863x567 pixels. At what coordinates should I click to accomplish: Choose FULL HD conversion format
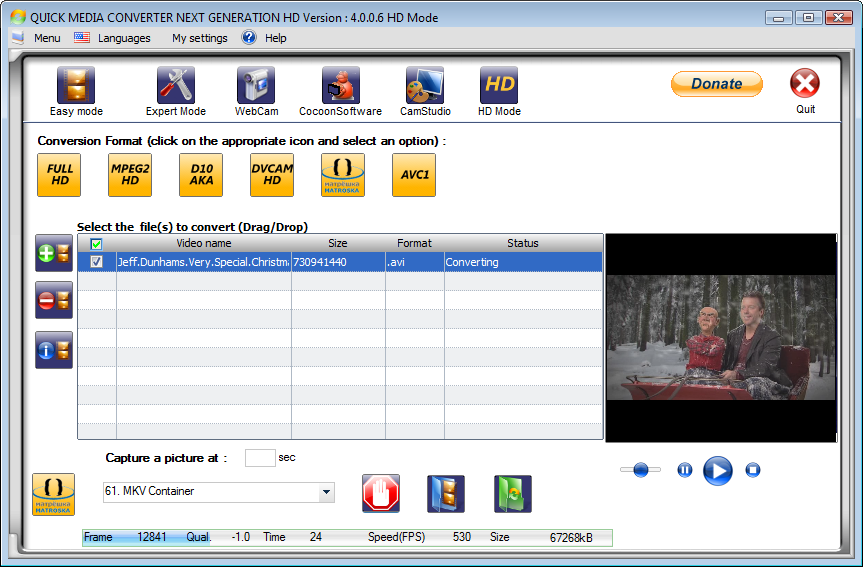(x=59, y=175)
